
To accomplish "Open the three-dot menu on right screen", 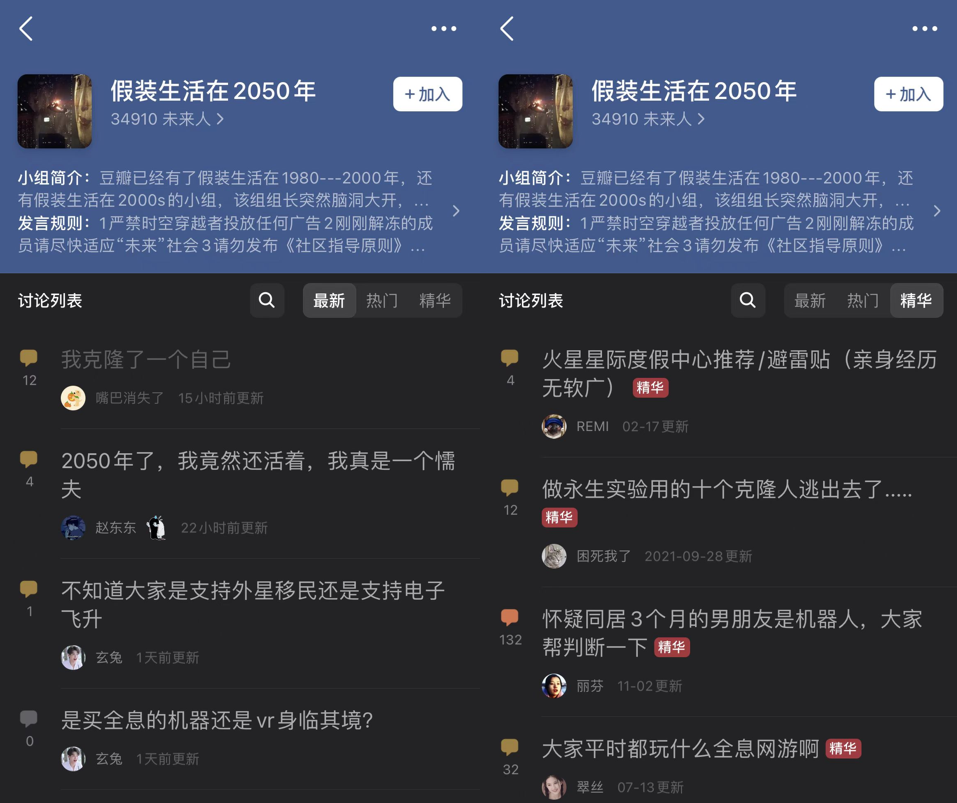I will (x=924, y=29).
